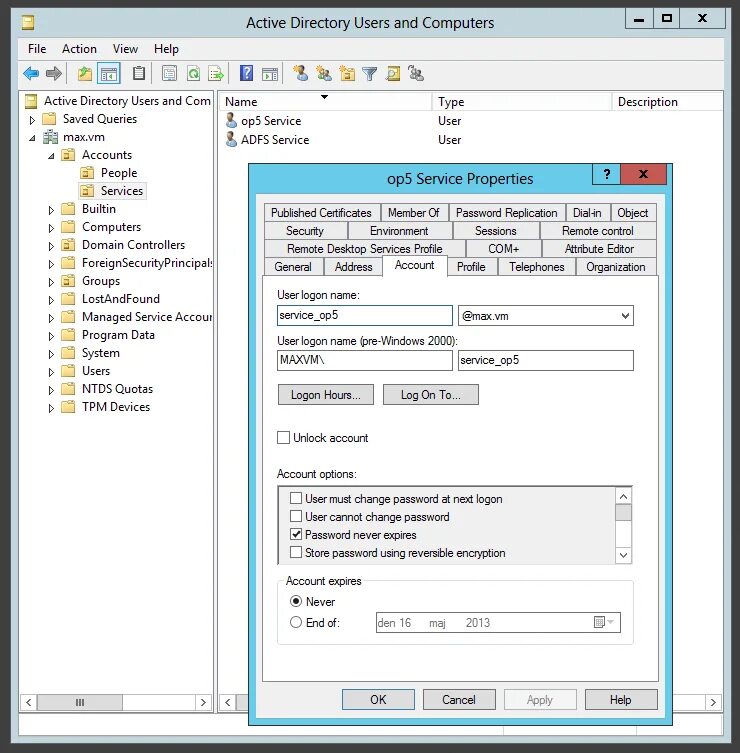This screenshot has width=740, height=753.
Task: Check Store password using reversible encryption
Action: (296, 552)
